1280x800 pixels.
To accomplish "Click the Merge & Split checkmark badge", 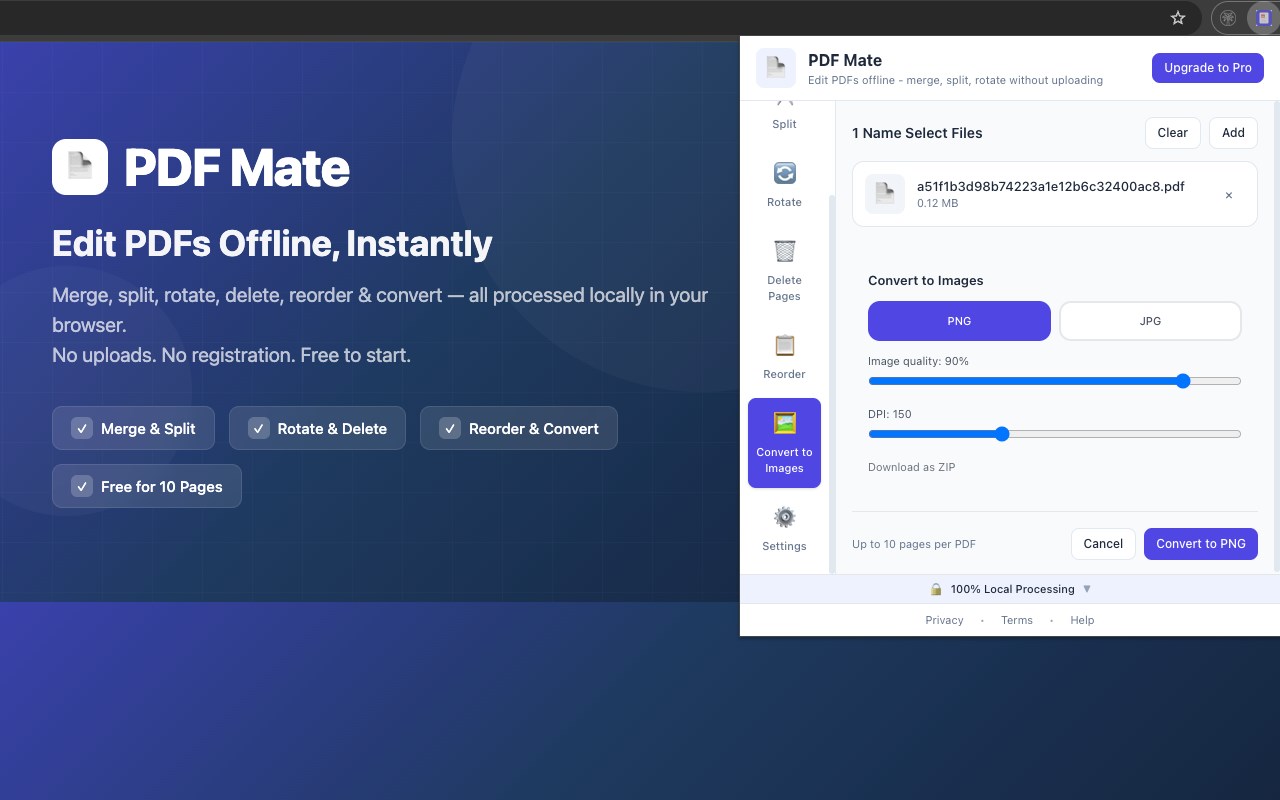I will coord(133,428).
